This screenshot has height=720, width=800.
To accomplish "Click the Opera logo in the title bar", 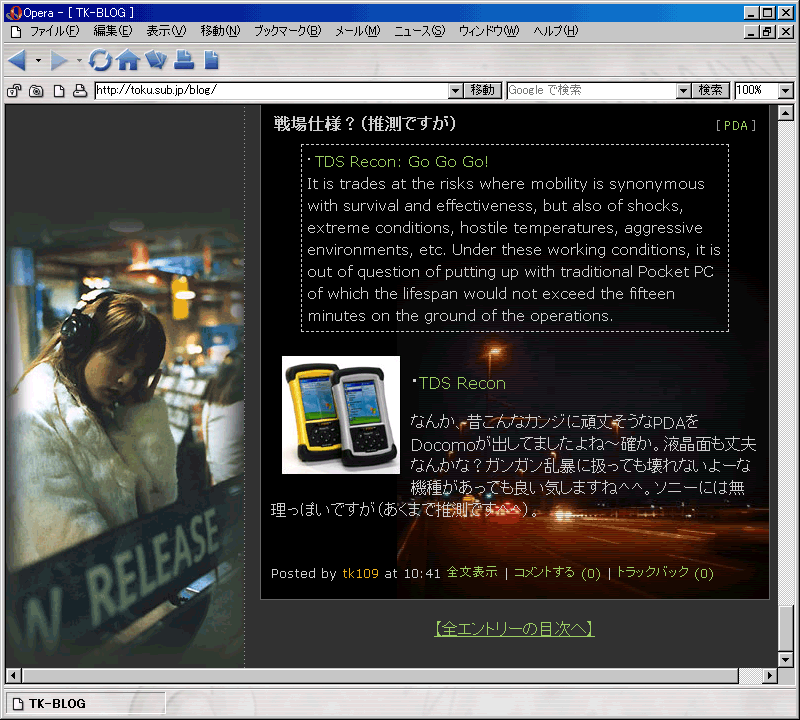I will click(14, 13).
